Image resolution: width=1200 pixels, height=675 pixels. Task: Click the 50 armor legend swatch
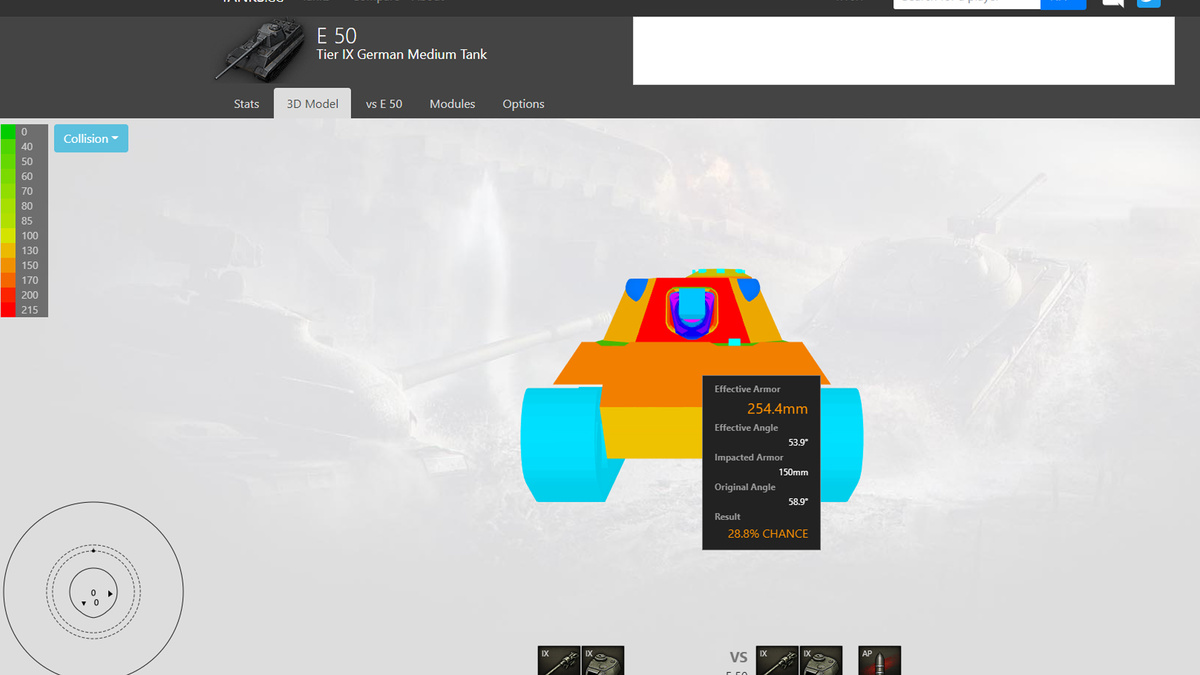[8, 162]
